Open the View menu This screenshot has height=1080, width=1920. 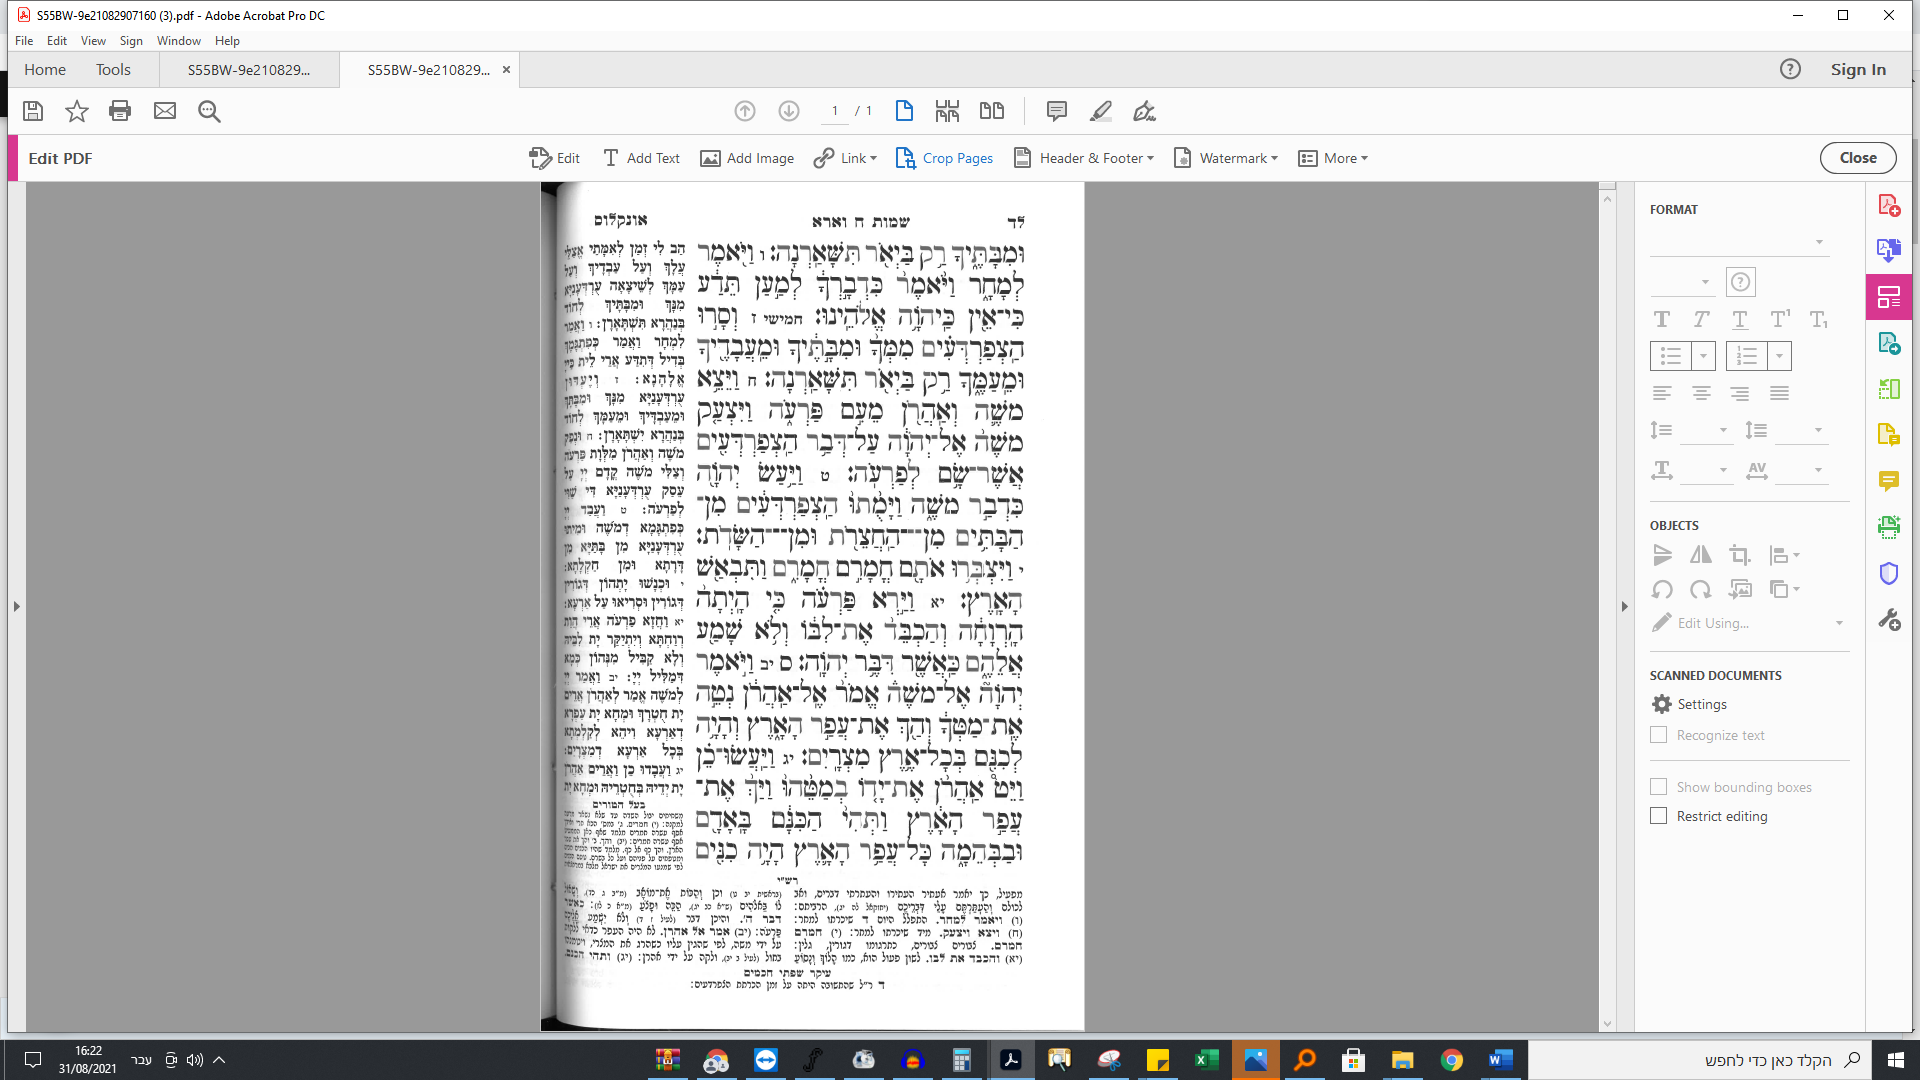coord(93,41)
